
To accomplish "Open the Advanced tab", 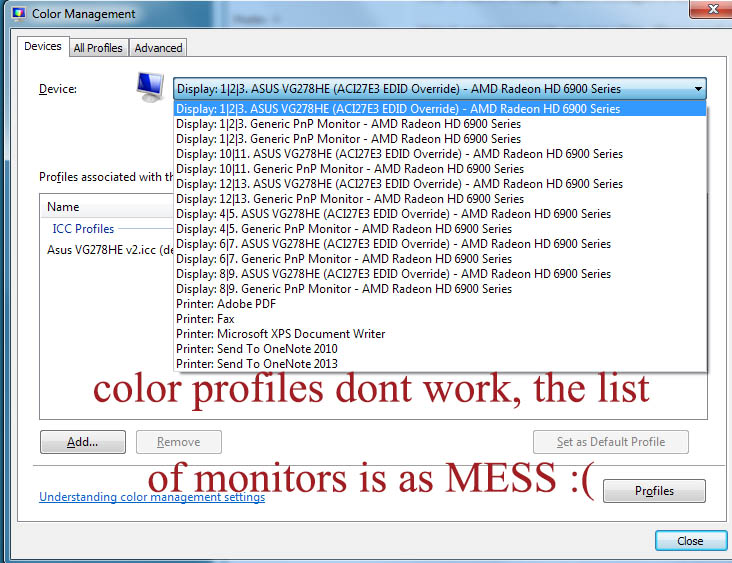I will 158,48.
